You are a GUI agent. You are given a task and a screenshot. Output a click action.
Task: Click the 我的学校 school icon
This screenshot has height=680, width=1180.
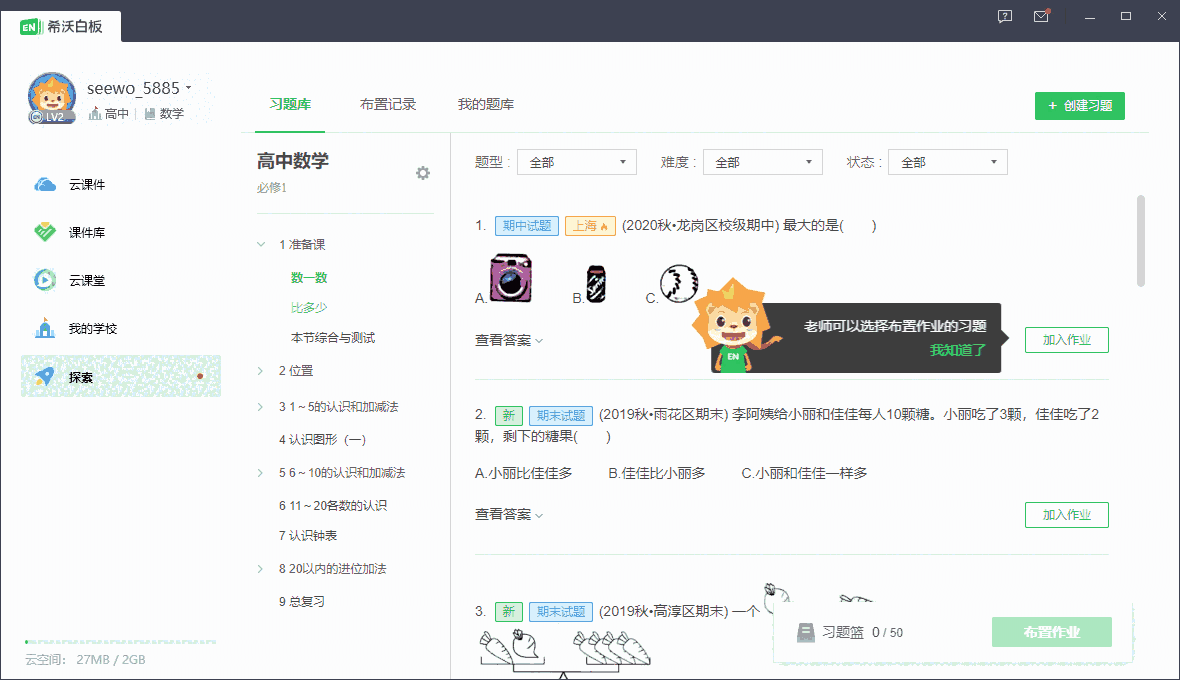(x=44, y=328)
